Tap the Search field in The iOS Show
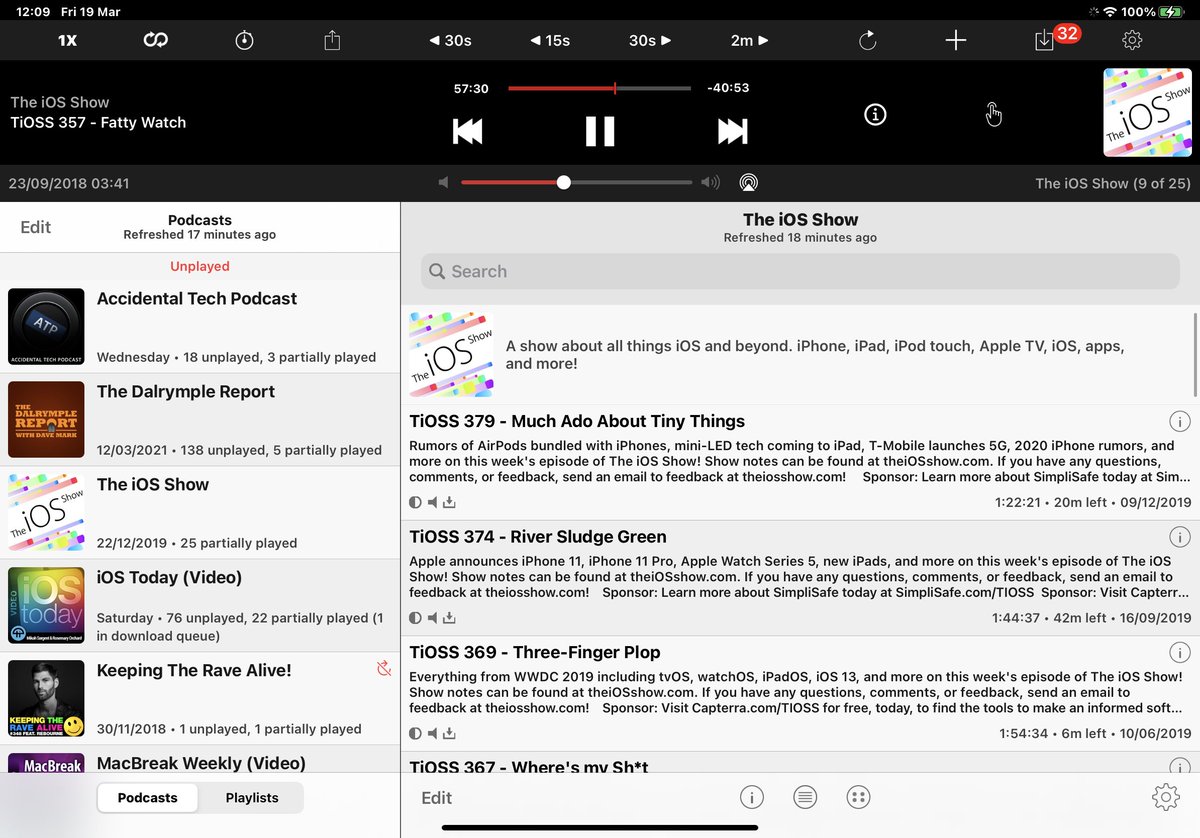Image resolution: width=1200 pixels, height=838 pixels. (800, 271)
